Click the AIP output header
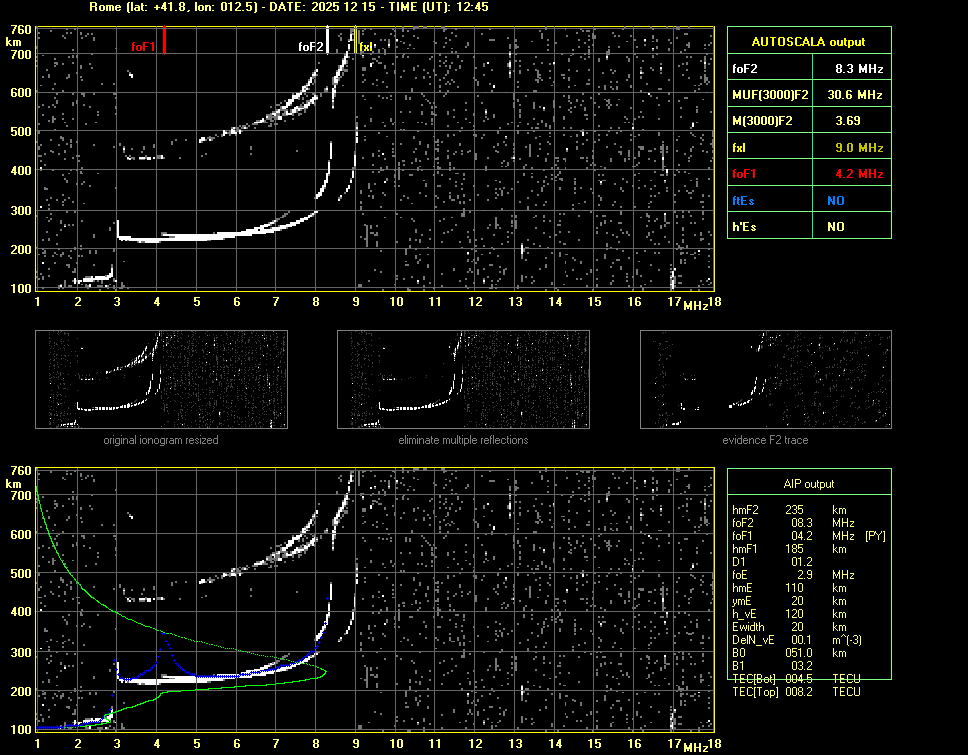Image resolution: width=968 pixels, height=755 pixels. coord(808,484)
